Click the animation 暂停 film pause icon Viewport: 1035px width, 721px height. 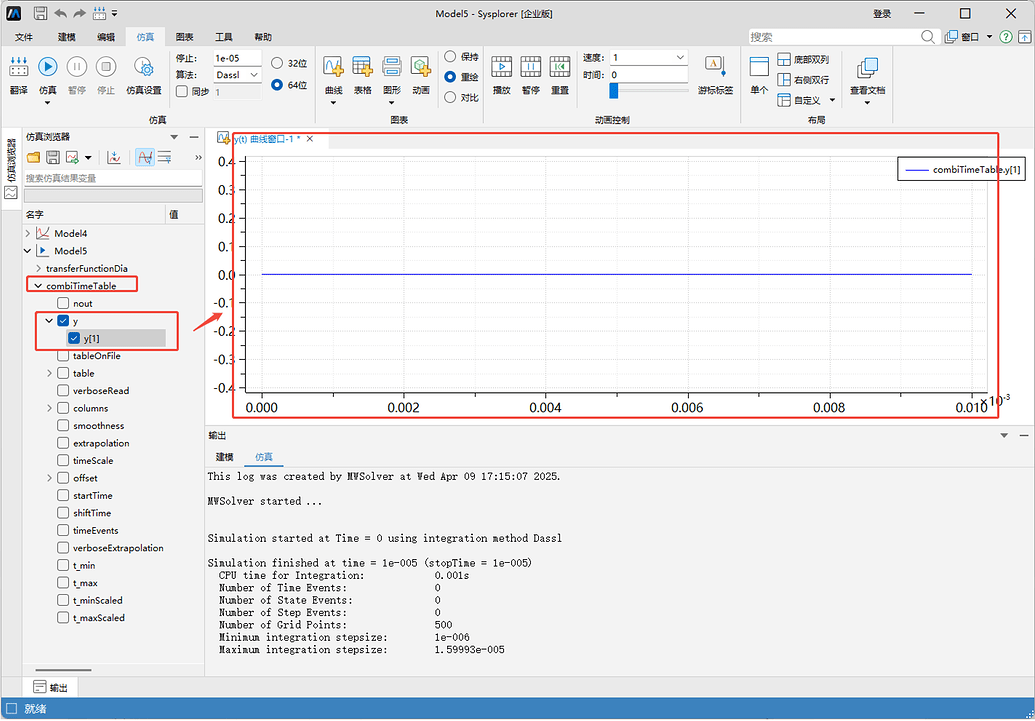click(531, 66)
